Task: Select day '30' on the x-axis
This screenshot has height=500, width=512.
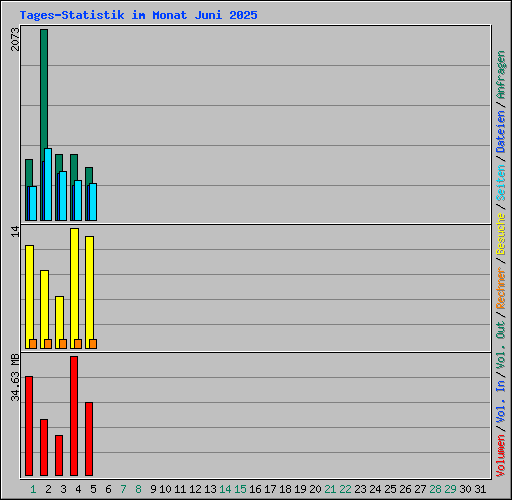Action: [x=465, y=489]
